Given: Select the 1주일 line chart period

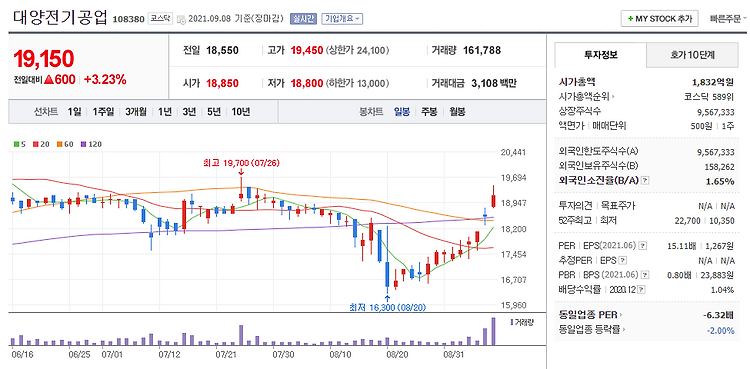Looking at the screenshot, I should point(103,112).
